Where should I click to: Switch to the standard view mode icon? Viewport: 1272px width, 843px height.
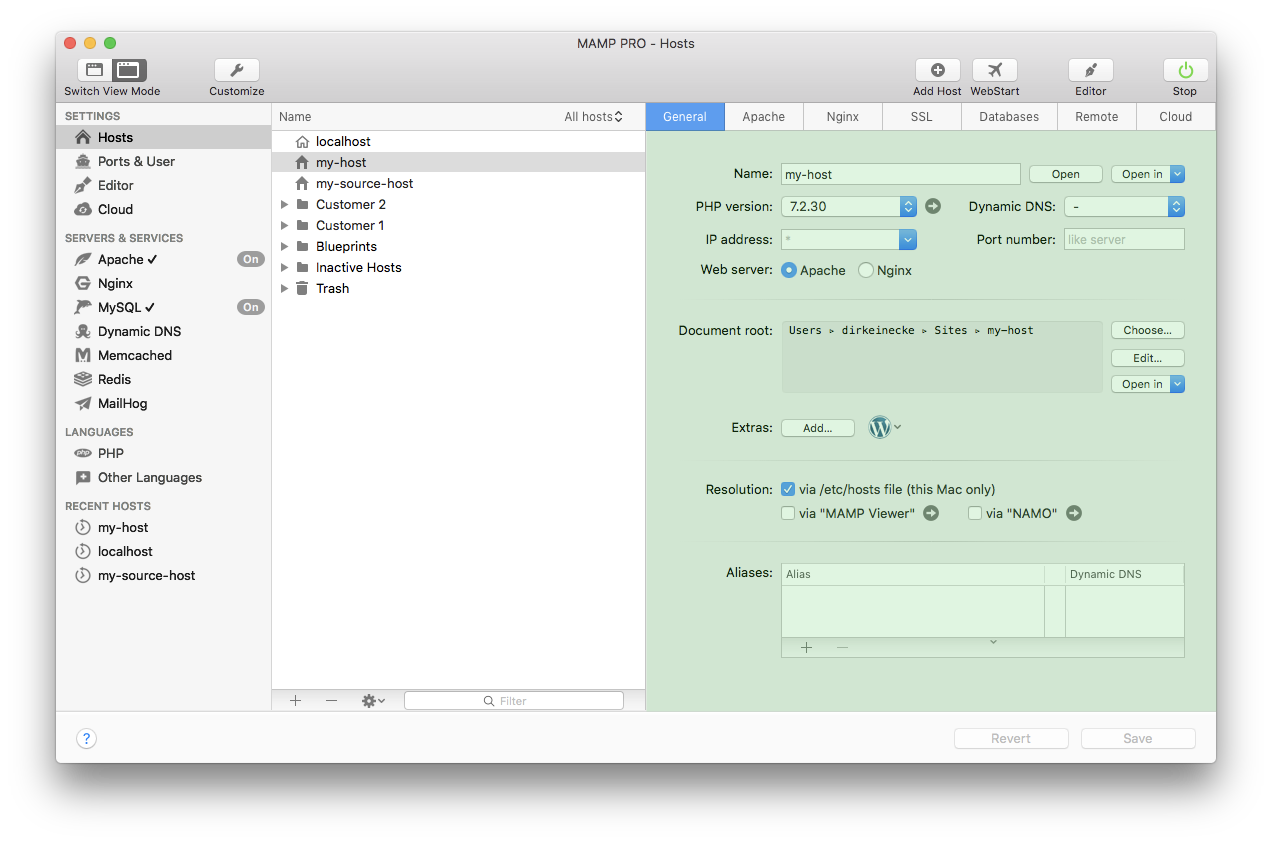point(95,70)
